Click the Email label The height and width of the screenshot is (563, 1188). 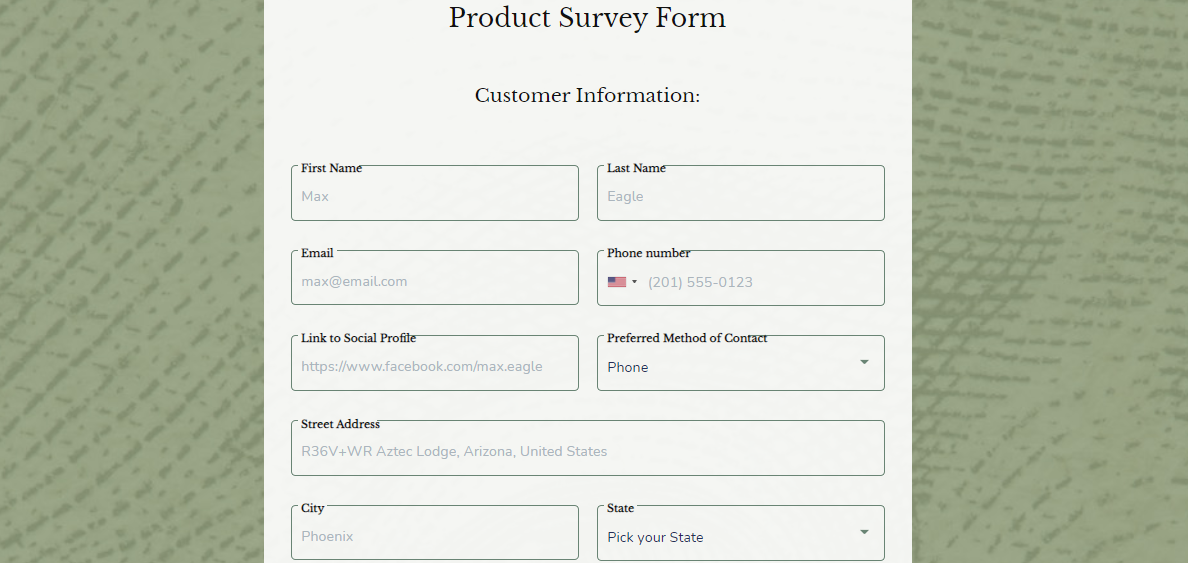(317, 253)
